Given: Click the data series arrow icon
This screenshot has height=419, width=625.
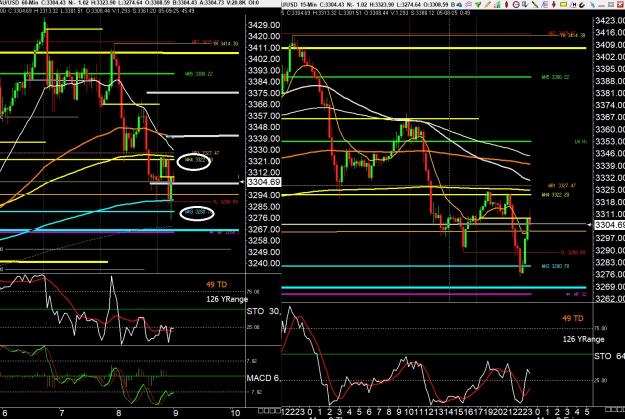Looking at the screenshot, I should 525,5.
